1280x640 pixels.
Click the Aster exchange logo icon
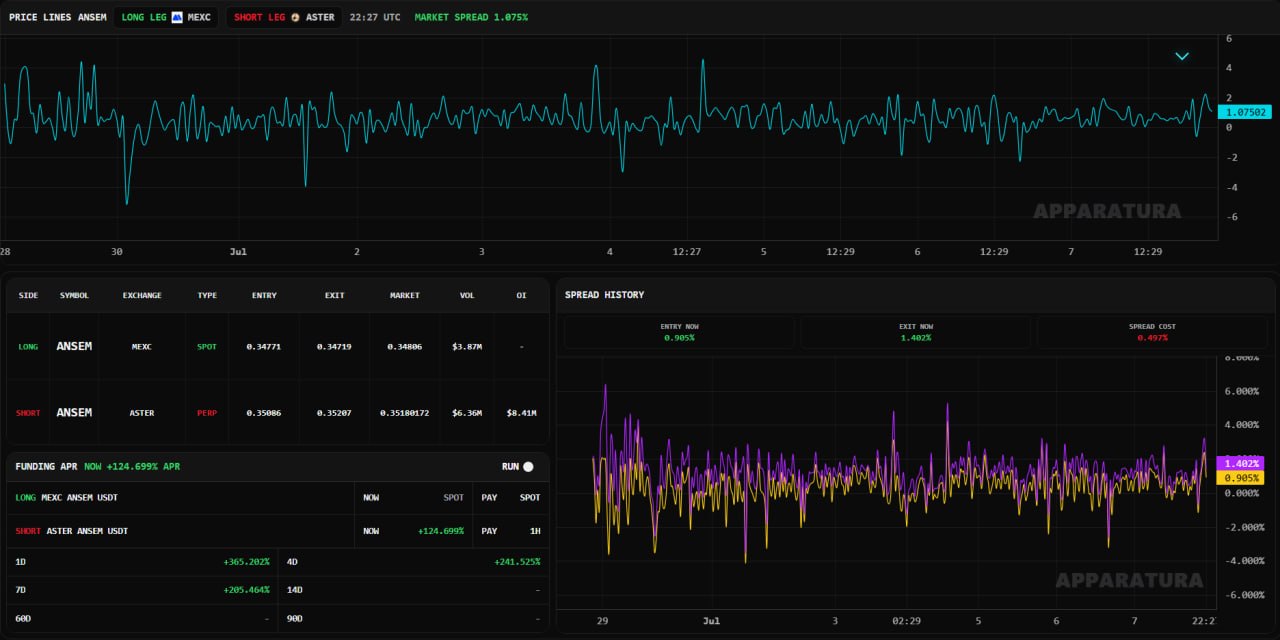[x=295, y=17]
